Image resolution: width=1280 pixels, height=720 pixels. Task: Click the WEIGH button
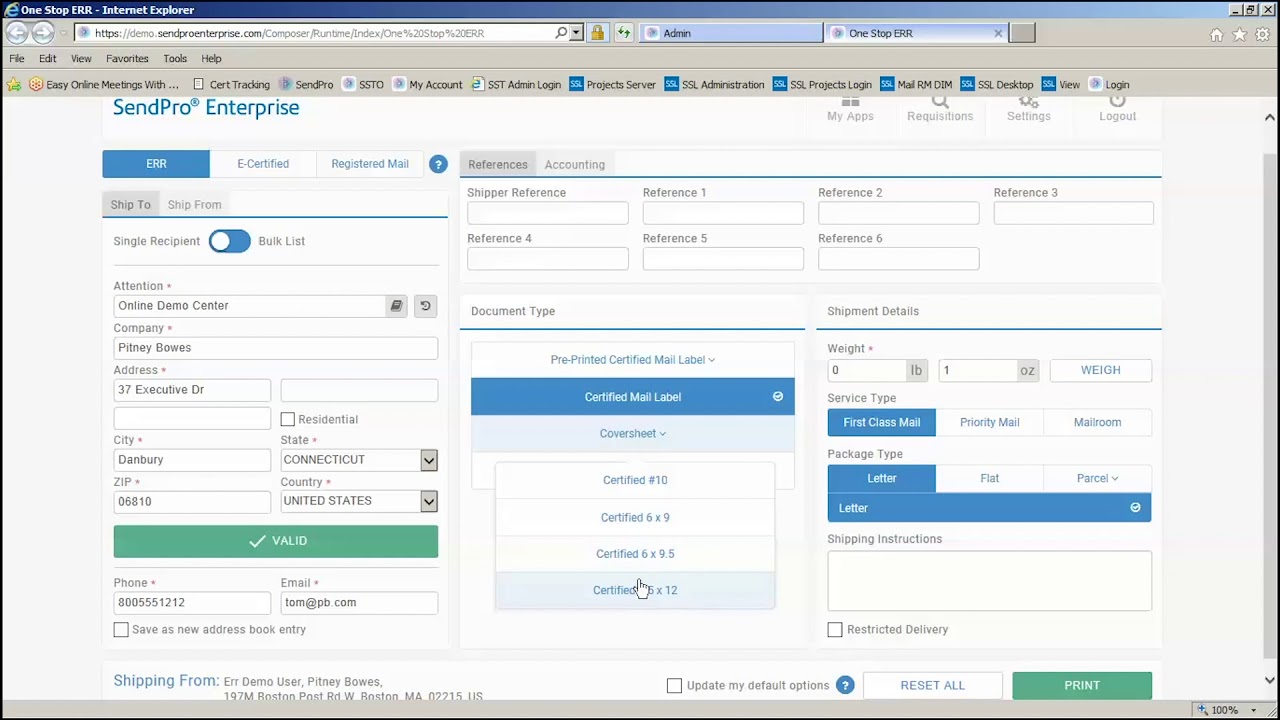(1100, 370)
